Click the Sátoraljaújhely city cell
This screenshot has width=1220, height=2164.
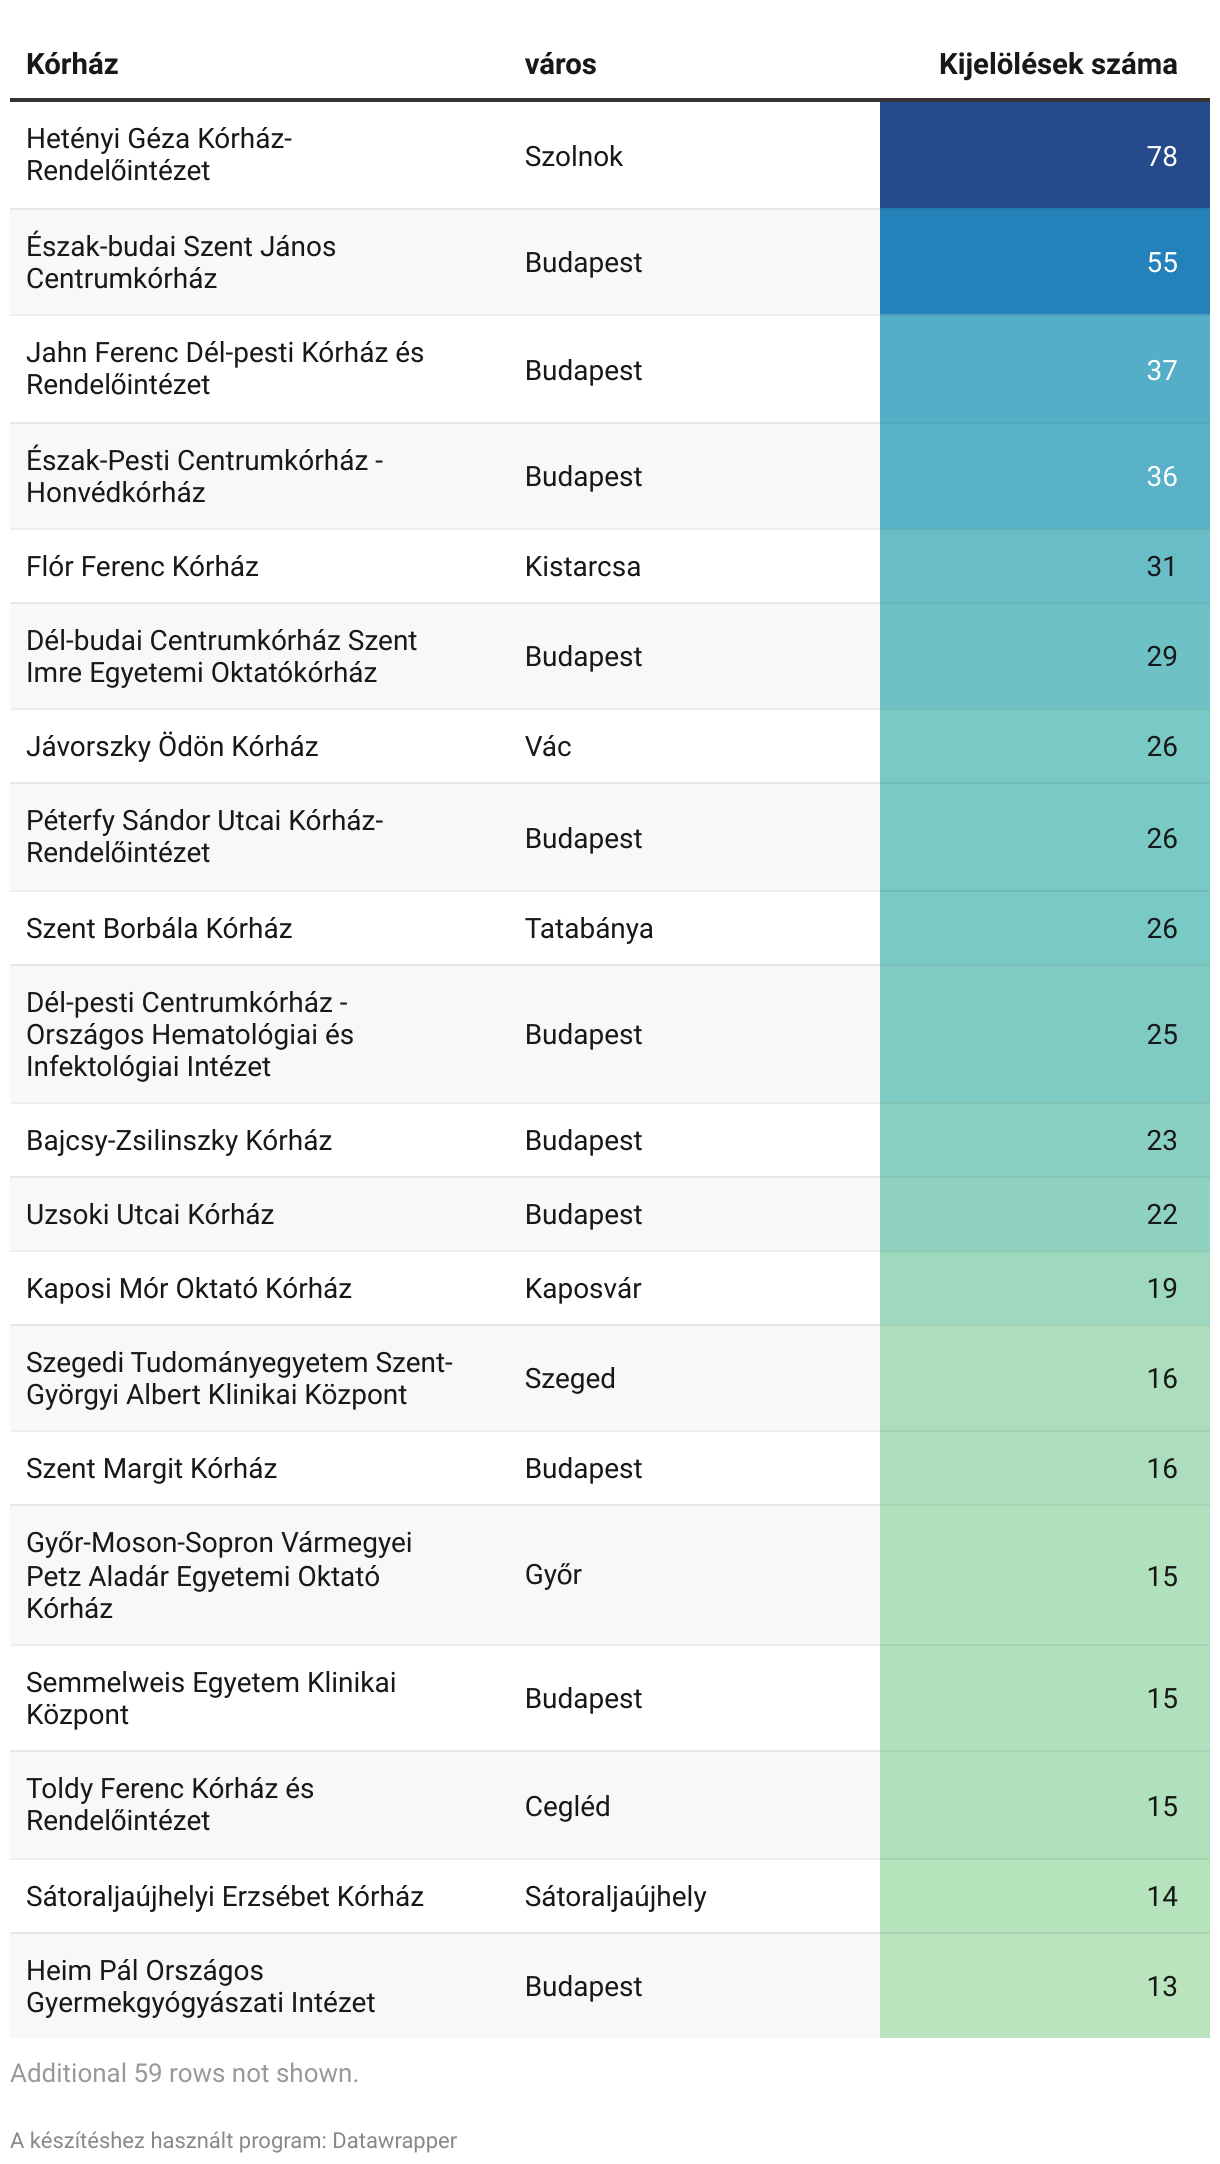tap(615, 1897)
